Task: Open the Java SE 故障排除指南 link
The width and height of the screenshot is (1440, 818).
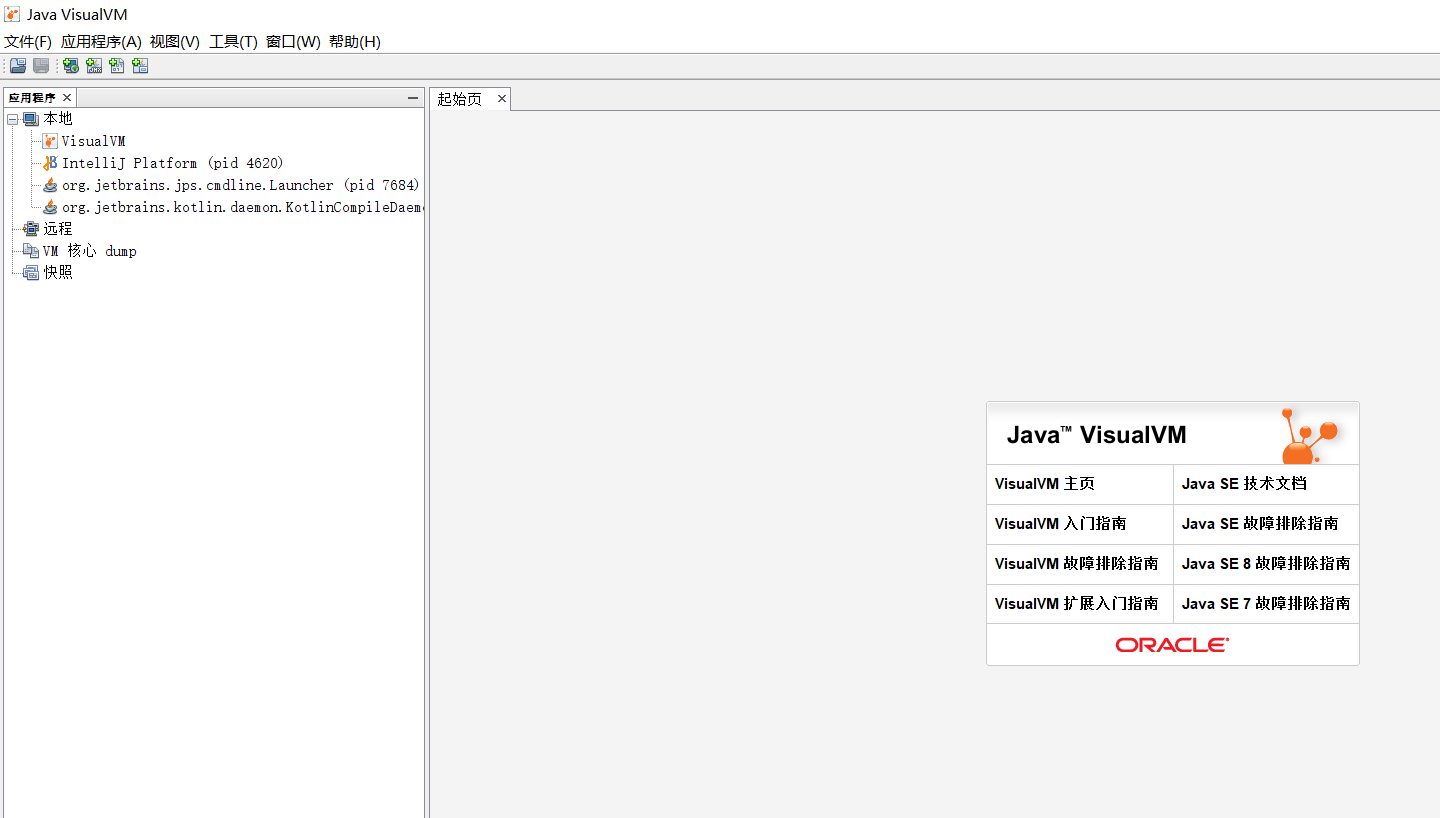Action: coord(1260,524)
